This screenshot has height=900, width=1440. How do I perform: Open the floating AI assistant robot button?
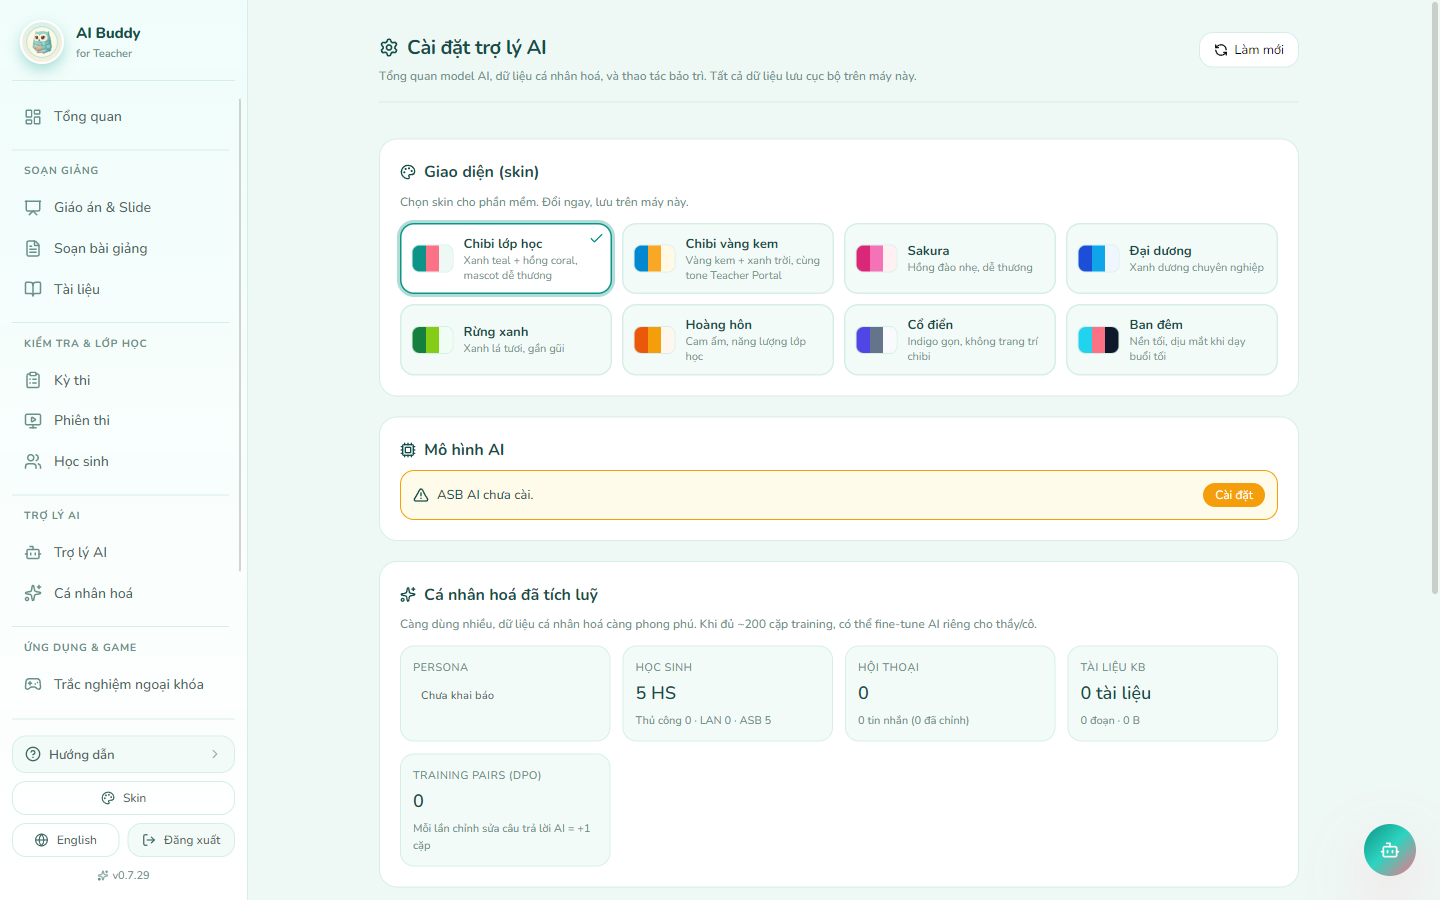pyautogui.click(x=1390, y=850)
